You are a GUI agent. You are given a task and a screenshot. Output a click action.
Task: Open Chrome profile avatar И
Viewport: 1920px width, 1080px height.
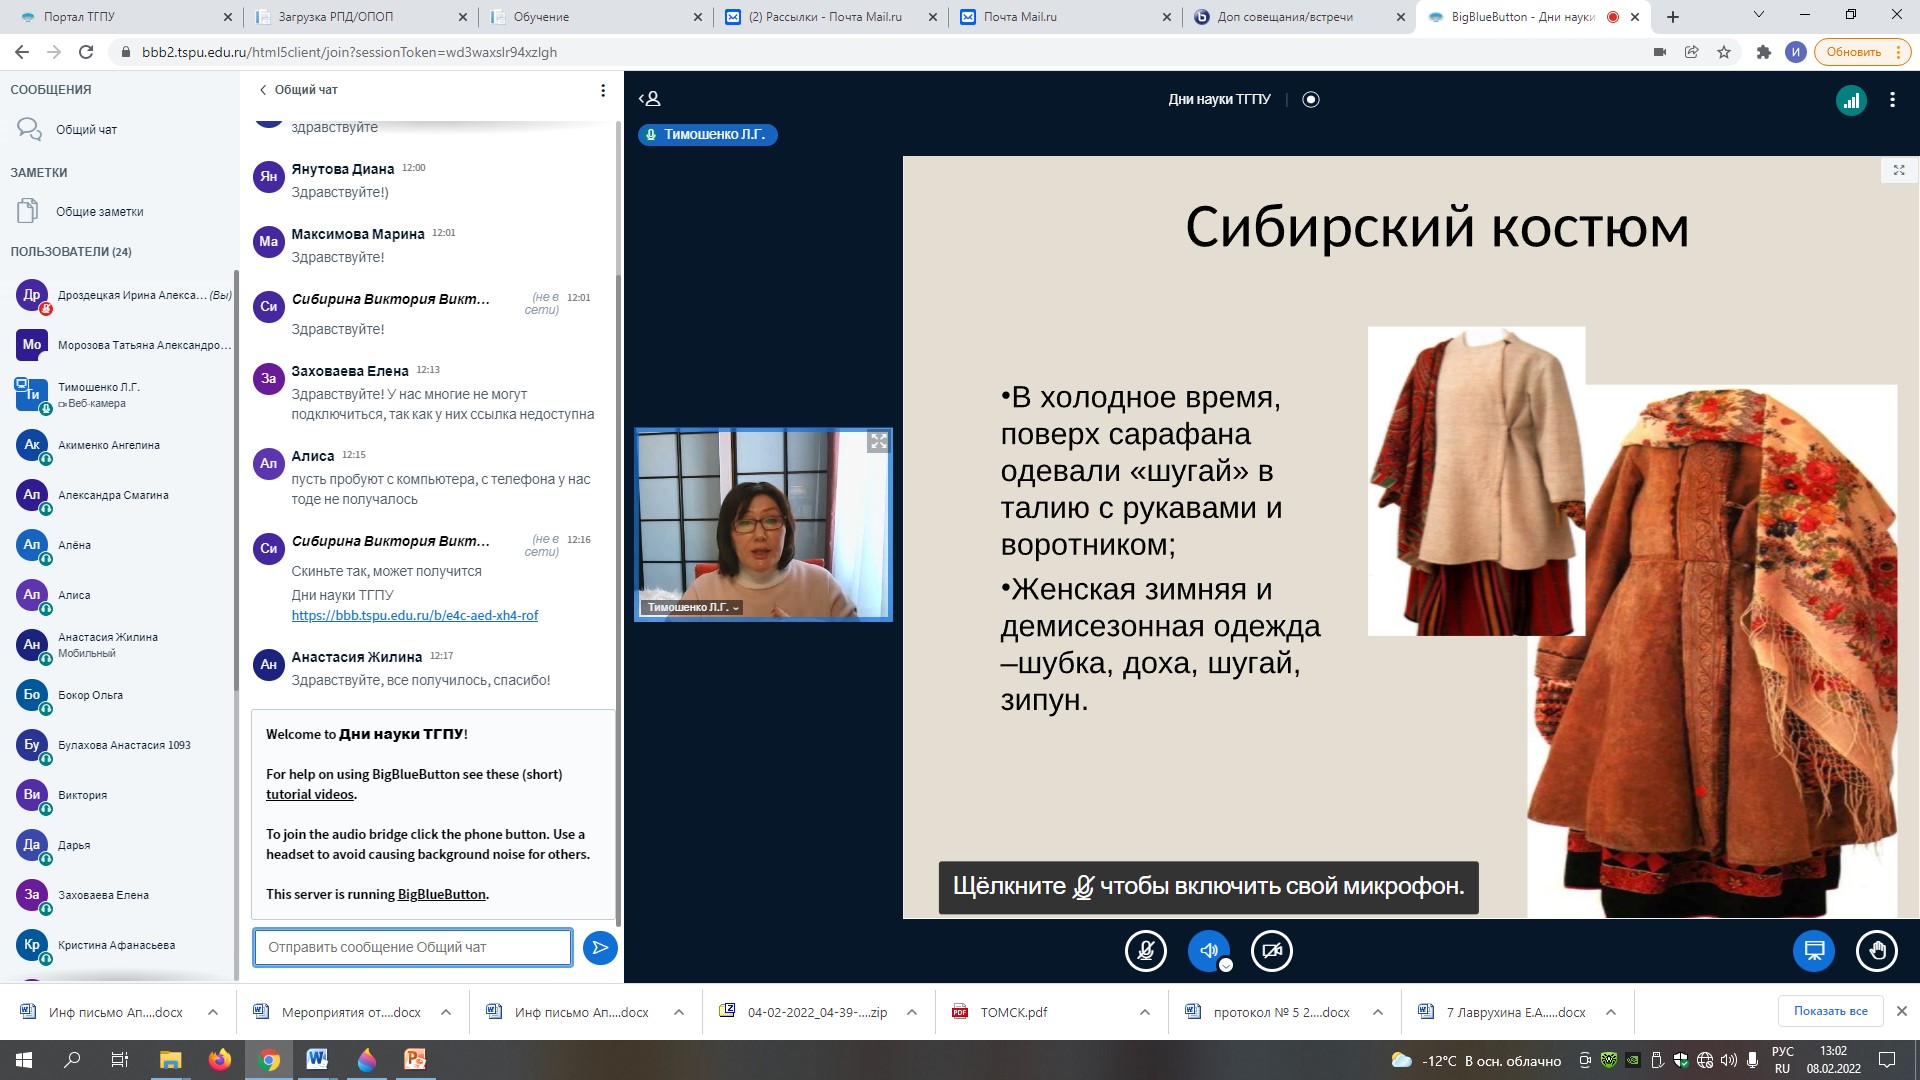click(x=1796, y=52)
